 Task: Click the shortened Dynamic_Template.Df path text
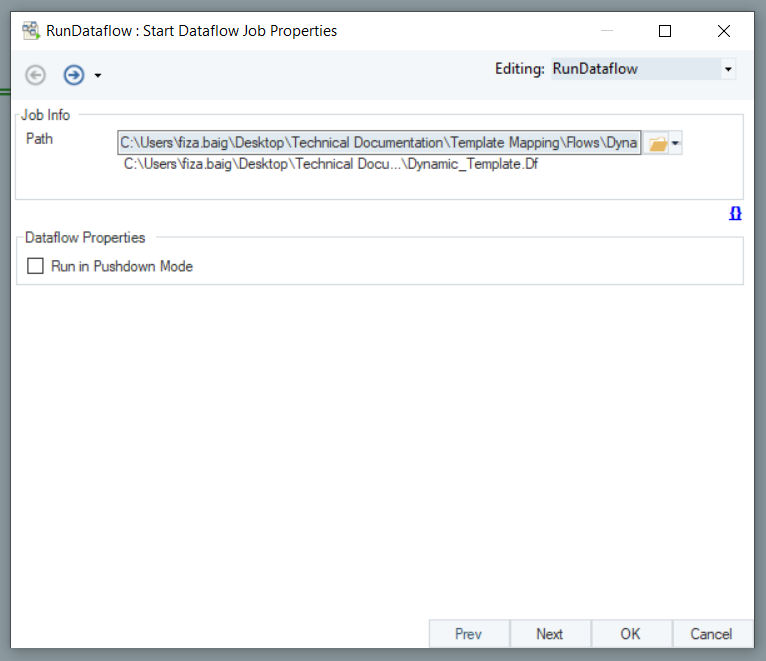pyautogui.click(x=331, y=164)
